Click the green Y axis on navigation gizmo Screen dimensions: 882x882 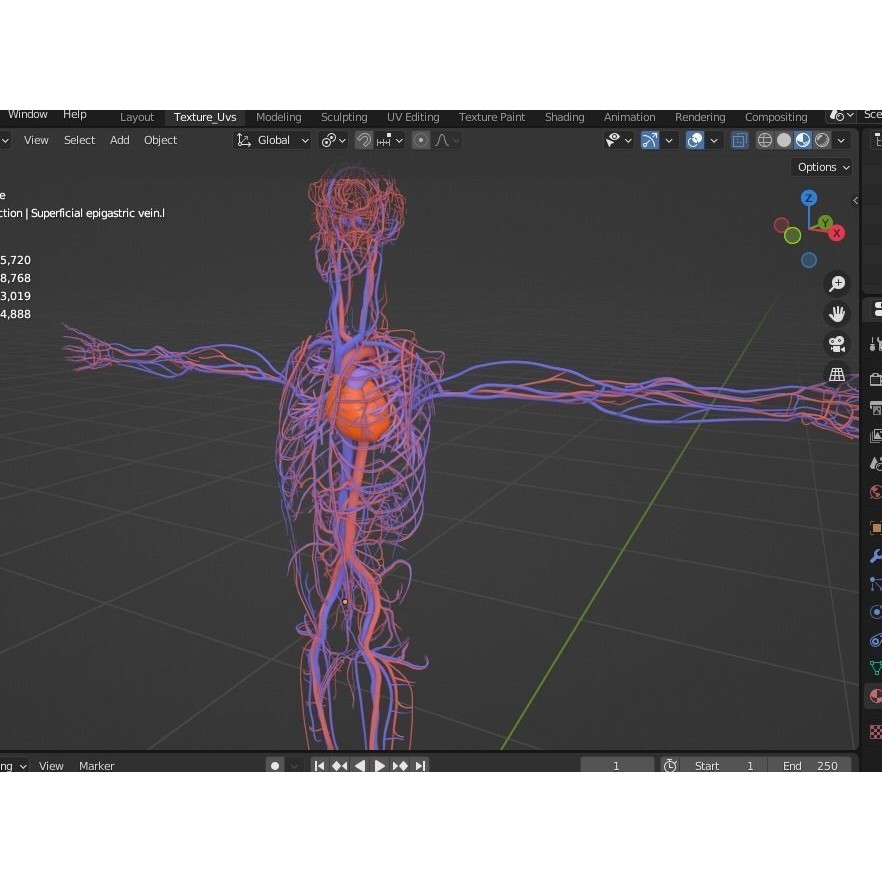(x=825, y=221)
